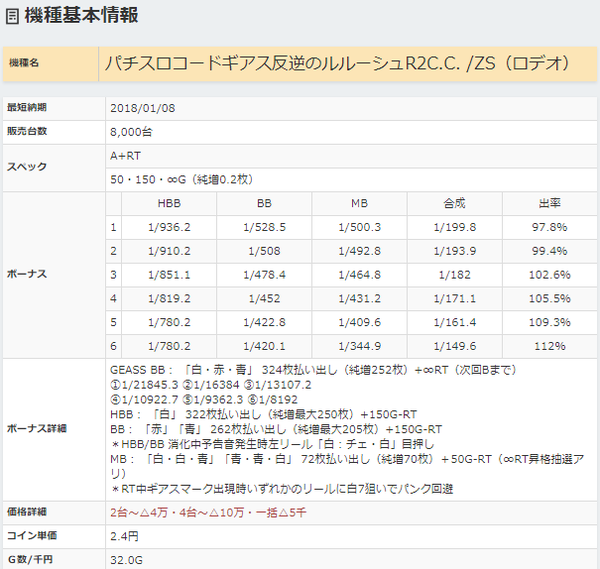Select setting 6 combined value 1/149.6
The height and width of the screenshot is (569, 600).
pyautogui.click(x=455, y=346)
